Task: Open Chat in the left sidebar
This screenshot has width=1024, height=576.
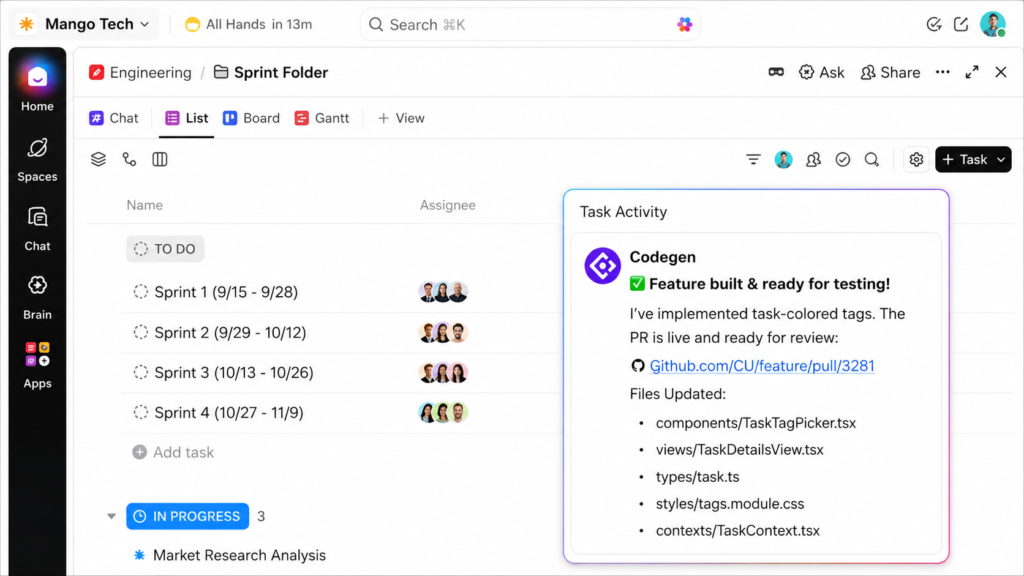Action: (37, 229)
